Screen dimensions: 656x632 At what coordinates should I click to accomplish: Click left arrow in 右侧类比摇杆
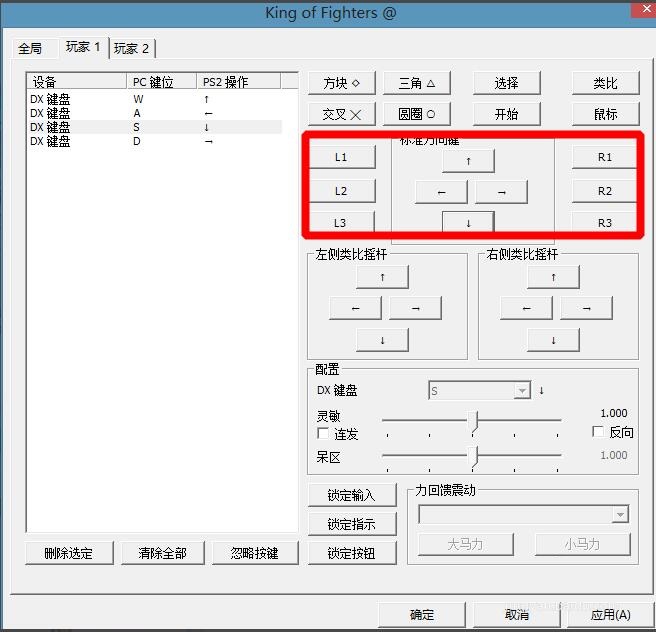527,308
